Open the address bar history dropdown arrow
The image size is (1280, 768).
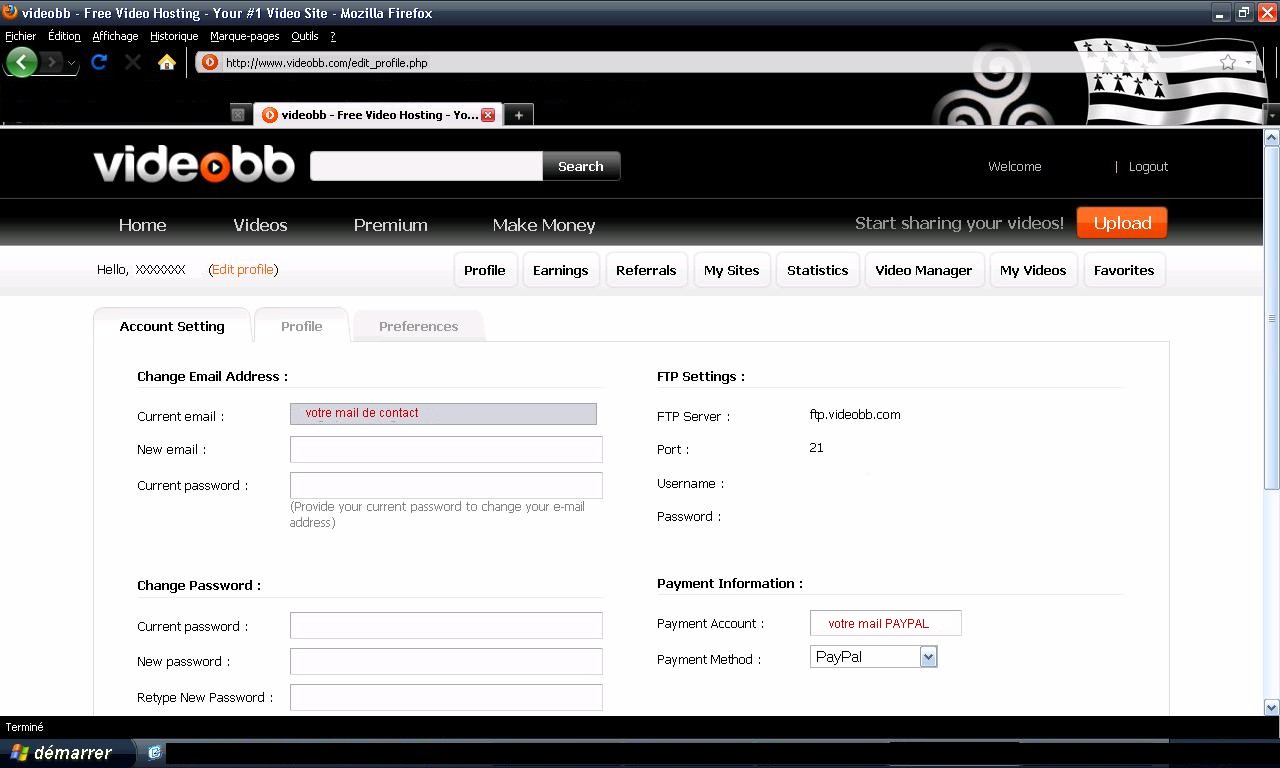coord(1249,62)
